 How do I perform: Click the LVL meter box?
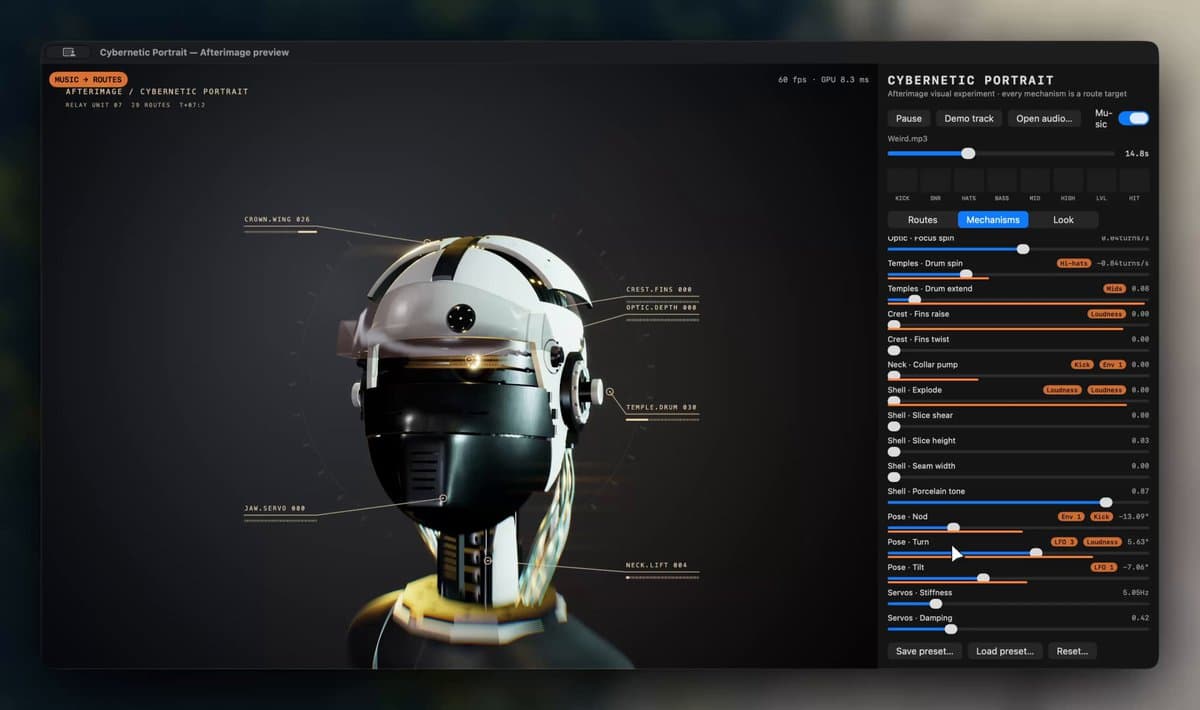(x=1101, y=180)
